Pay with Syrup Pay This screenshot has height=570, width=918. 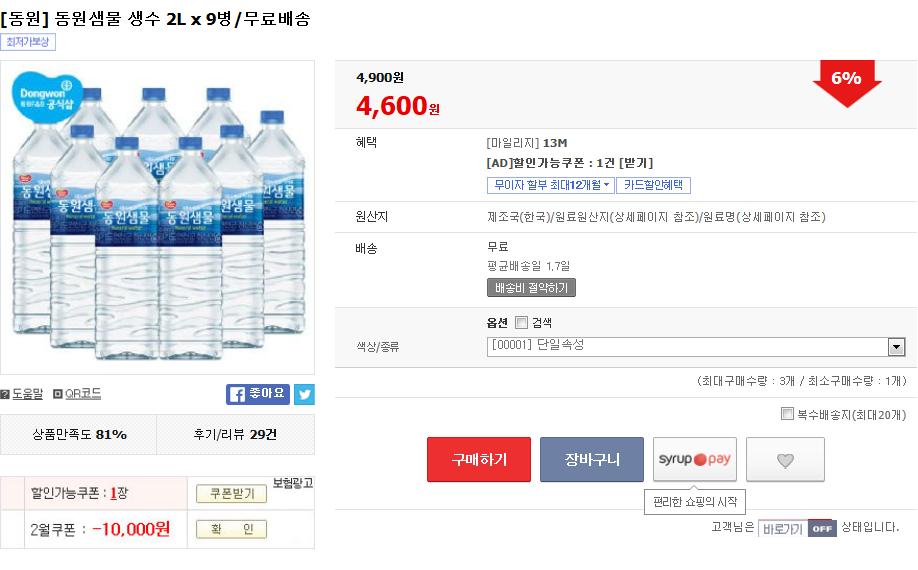pos(694,460)
